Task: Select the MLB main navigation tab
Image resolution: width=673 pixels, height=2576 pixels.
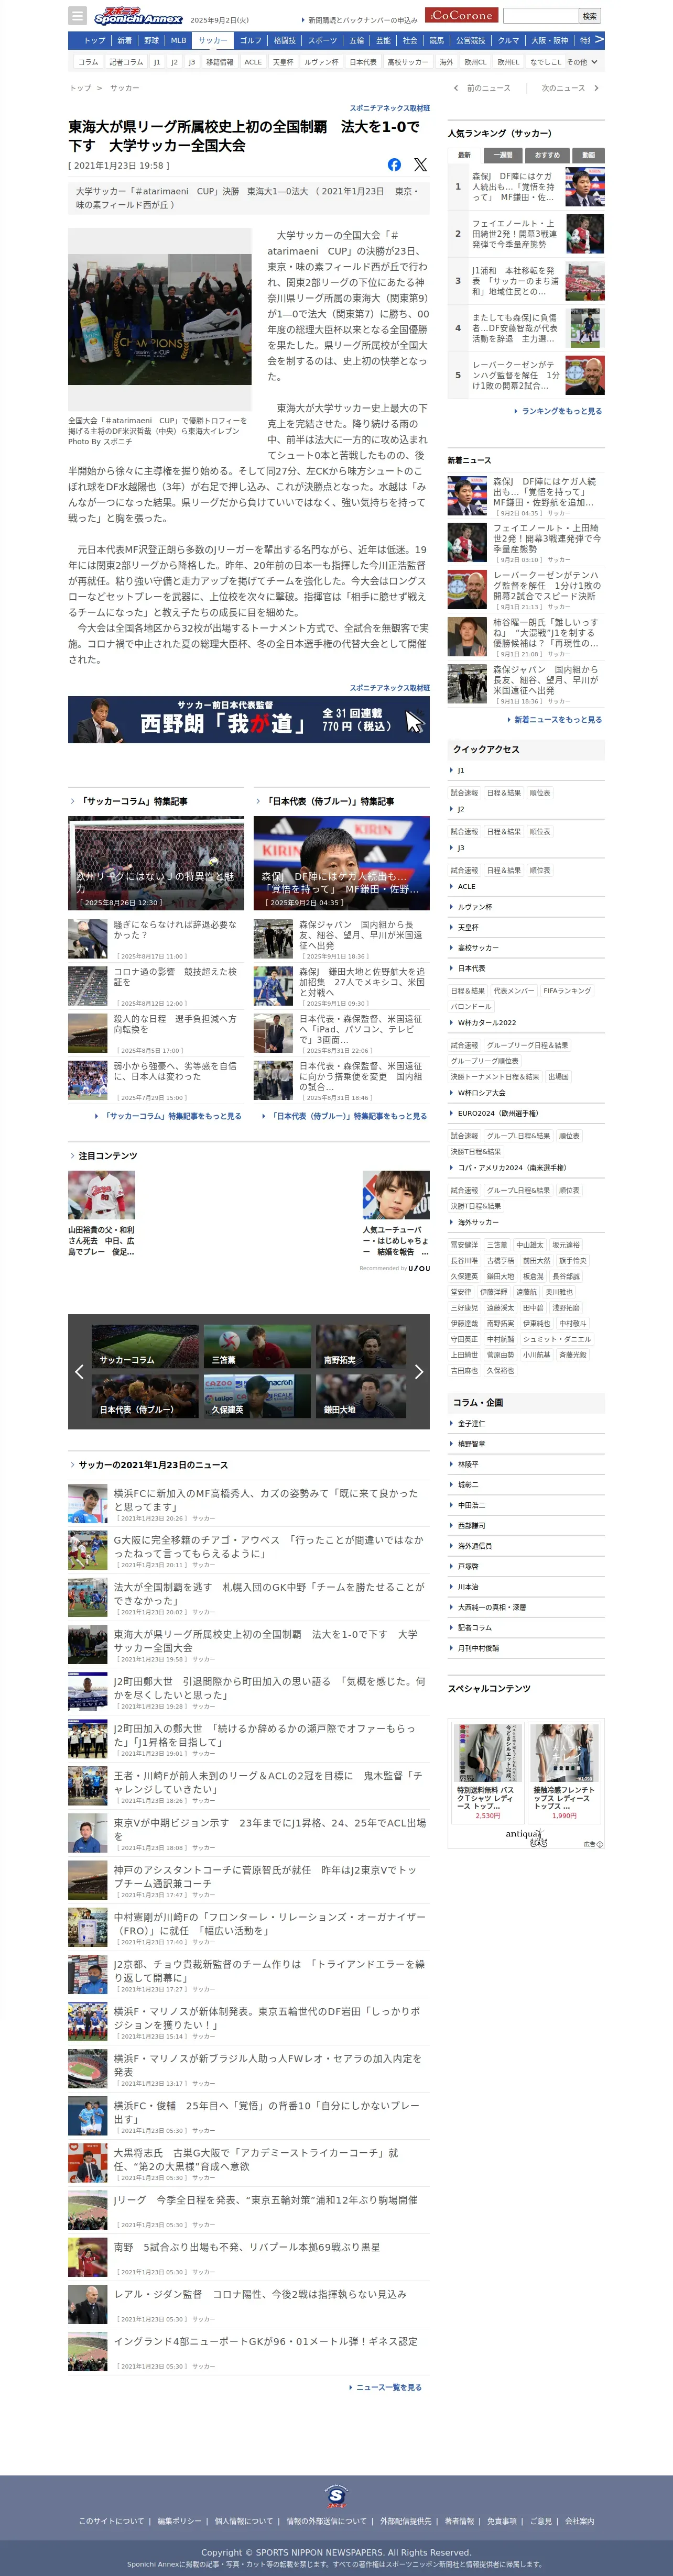Action: [178, 41]
